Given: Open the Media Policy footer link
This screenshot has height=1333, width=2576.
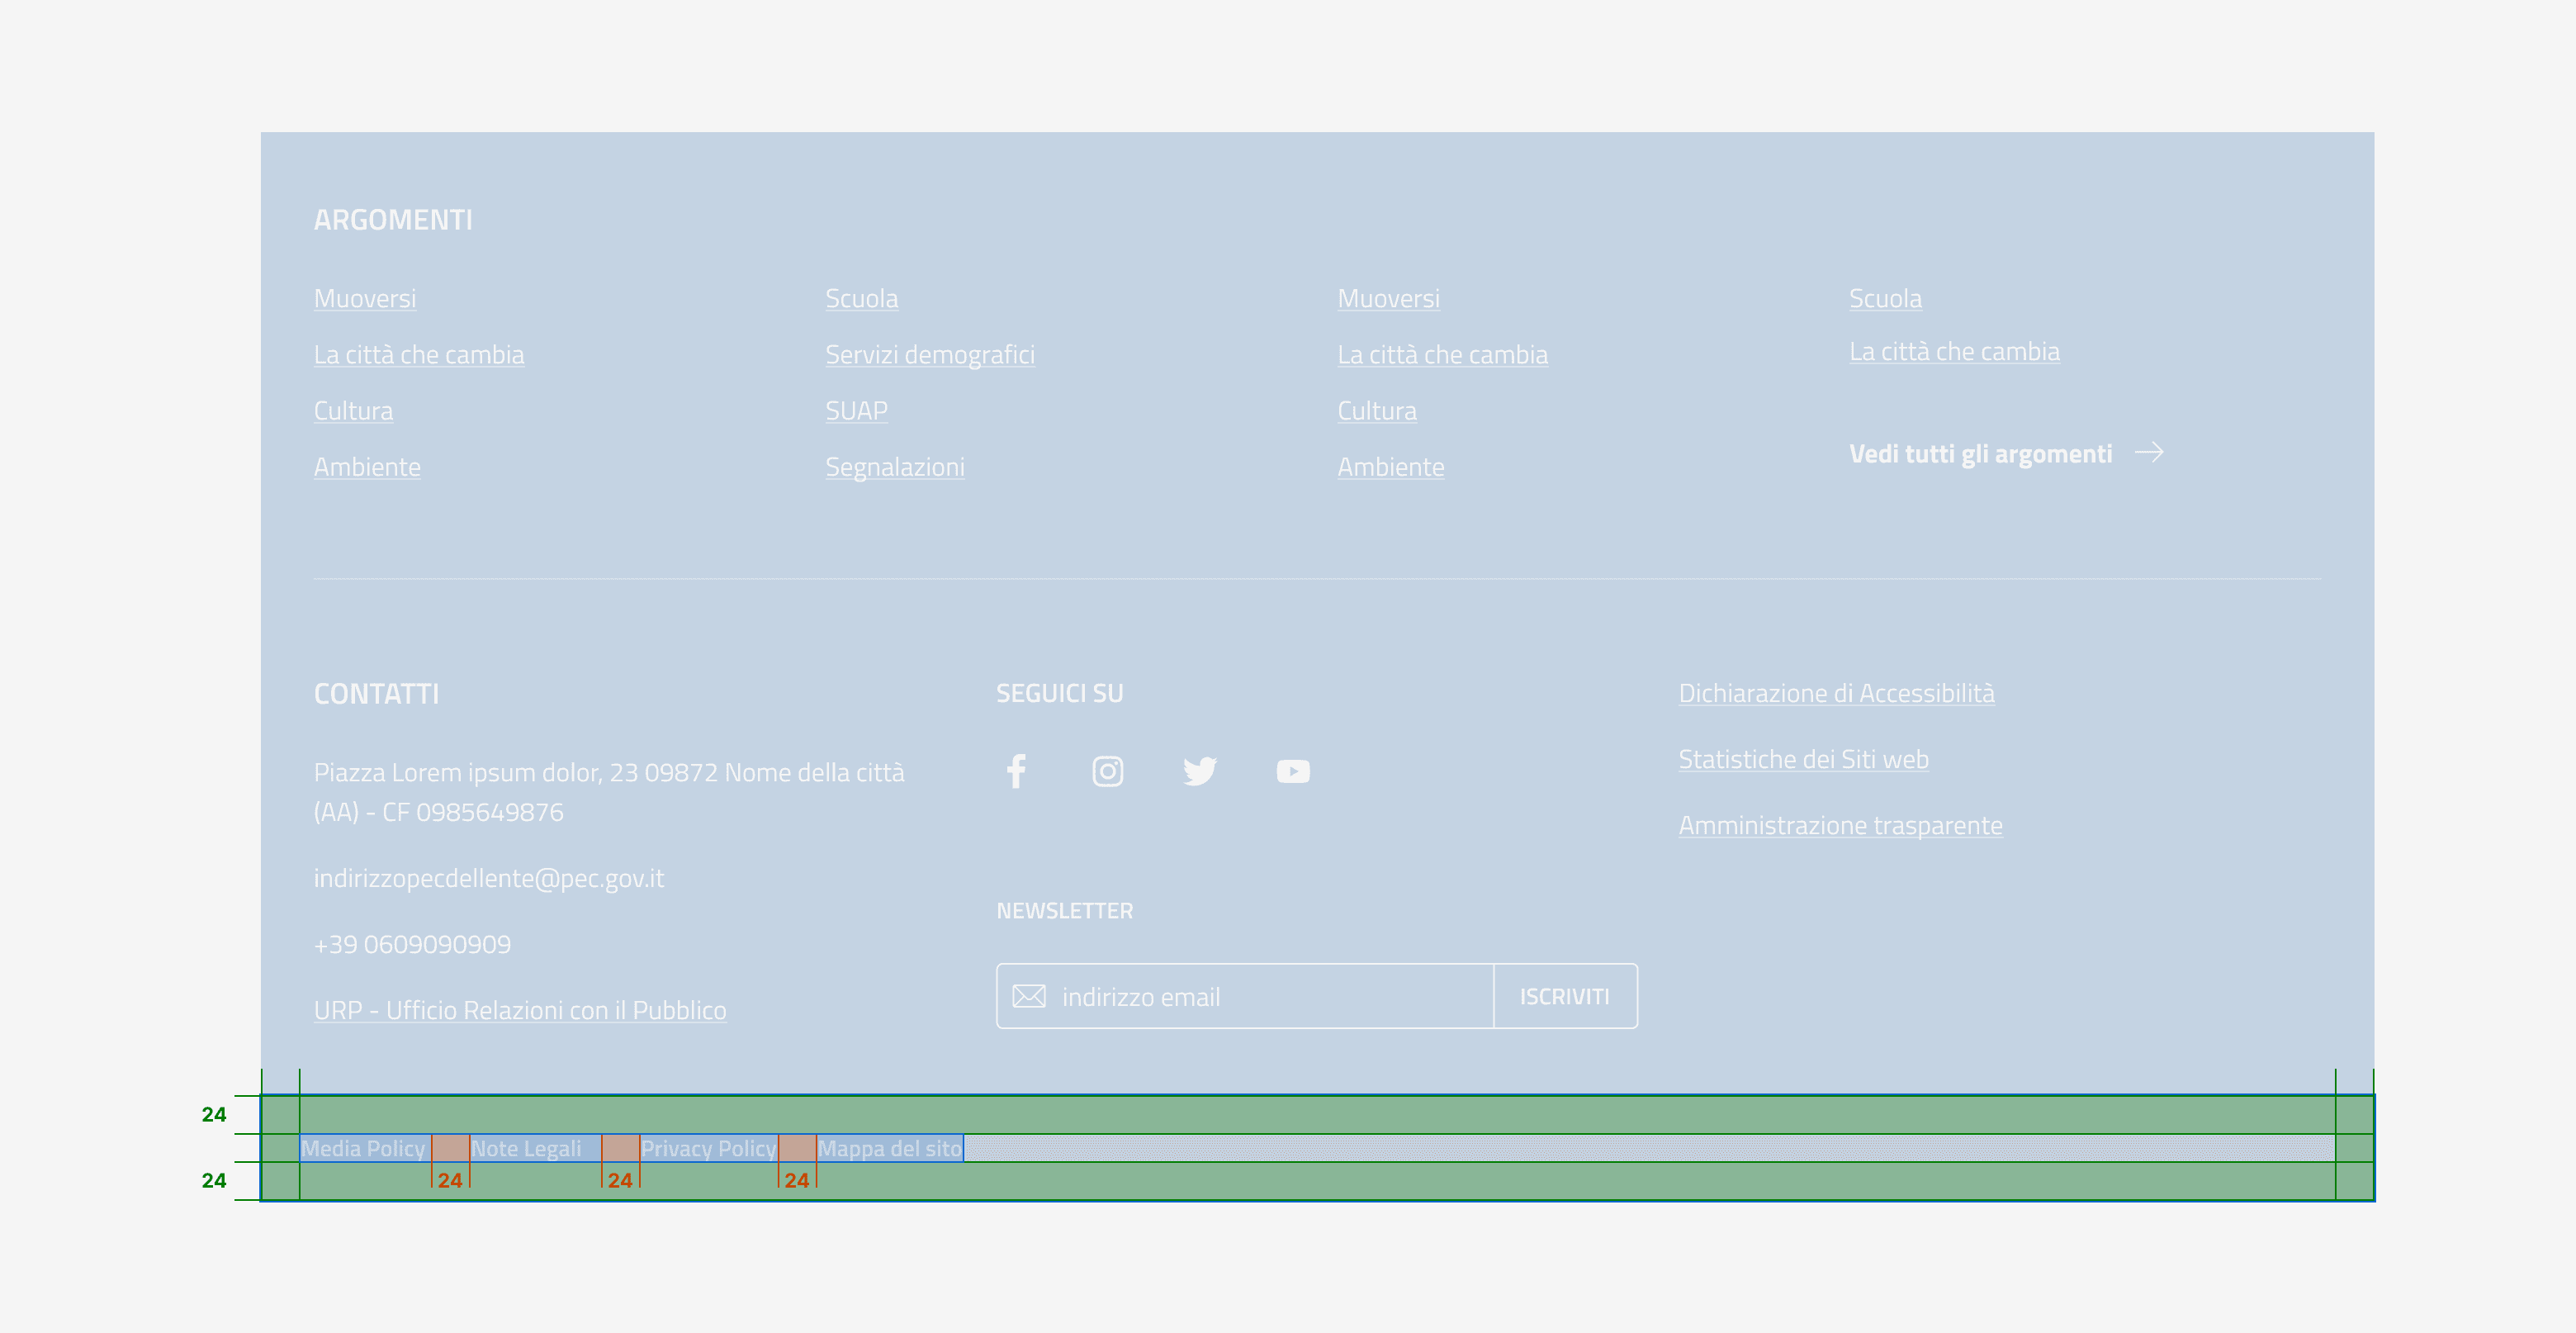Looking at the screenshot, I should coord(364,1148).
